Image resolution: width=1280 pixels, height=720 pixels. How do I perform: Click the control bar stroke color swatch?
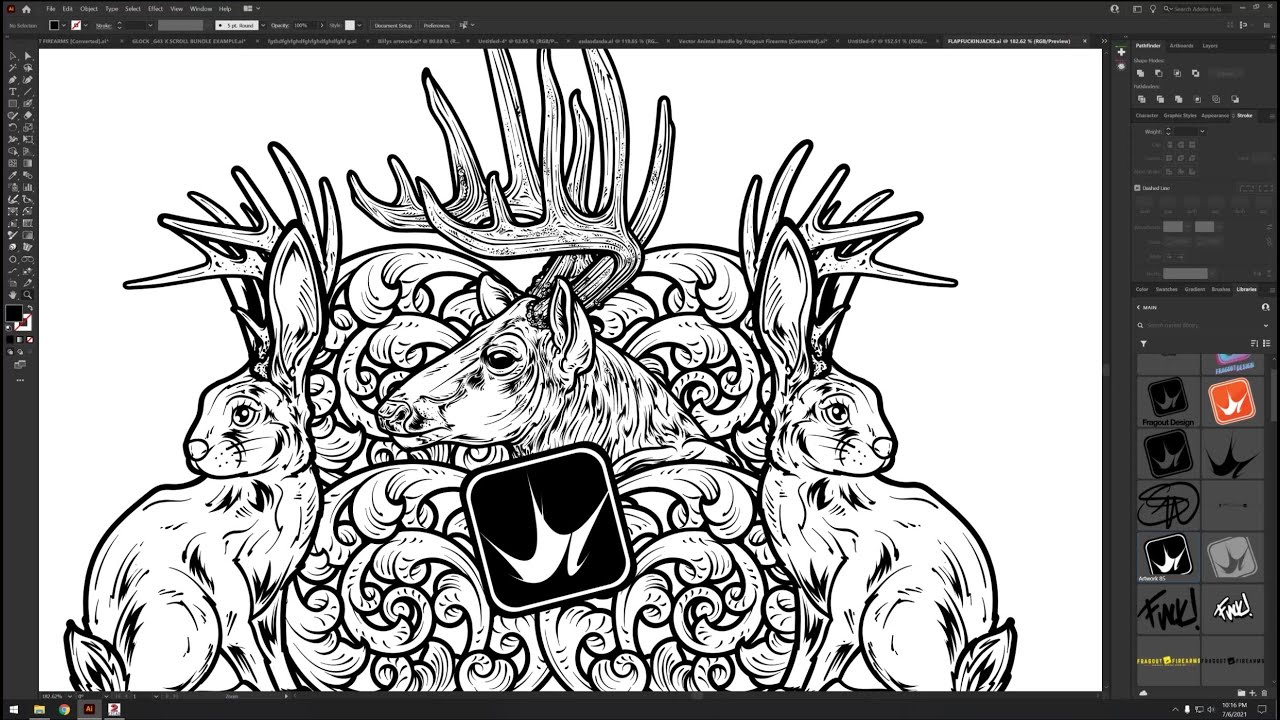pyautogui.click(x=77, y=25)
